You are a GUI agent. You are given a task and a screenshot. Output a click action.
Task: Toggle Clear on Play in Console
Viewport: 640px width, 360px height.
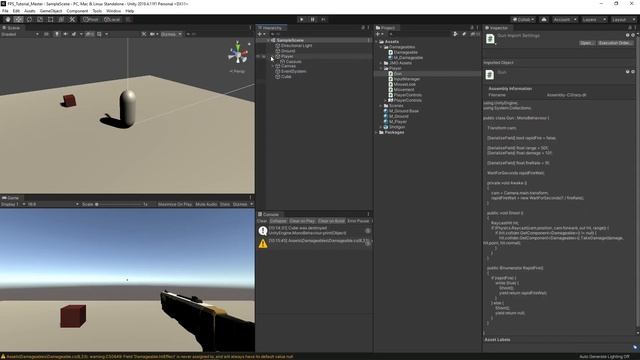click(302, 221)
